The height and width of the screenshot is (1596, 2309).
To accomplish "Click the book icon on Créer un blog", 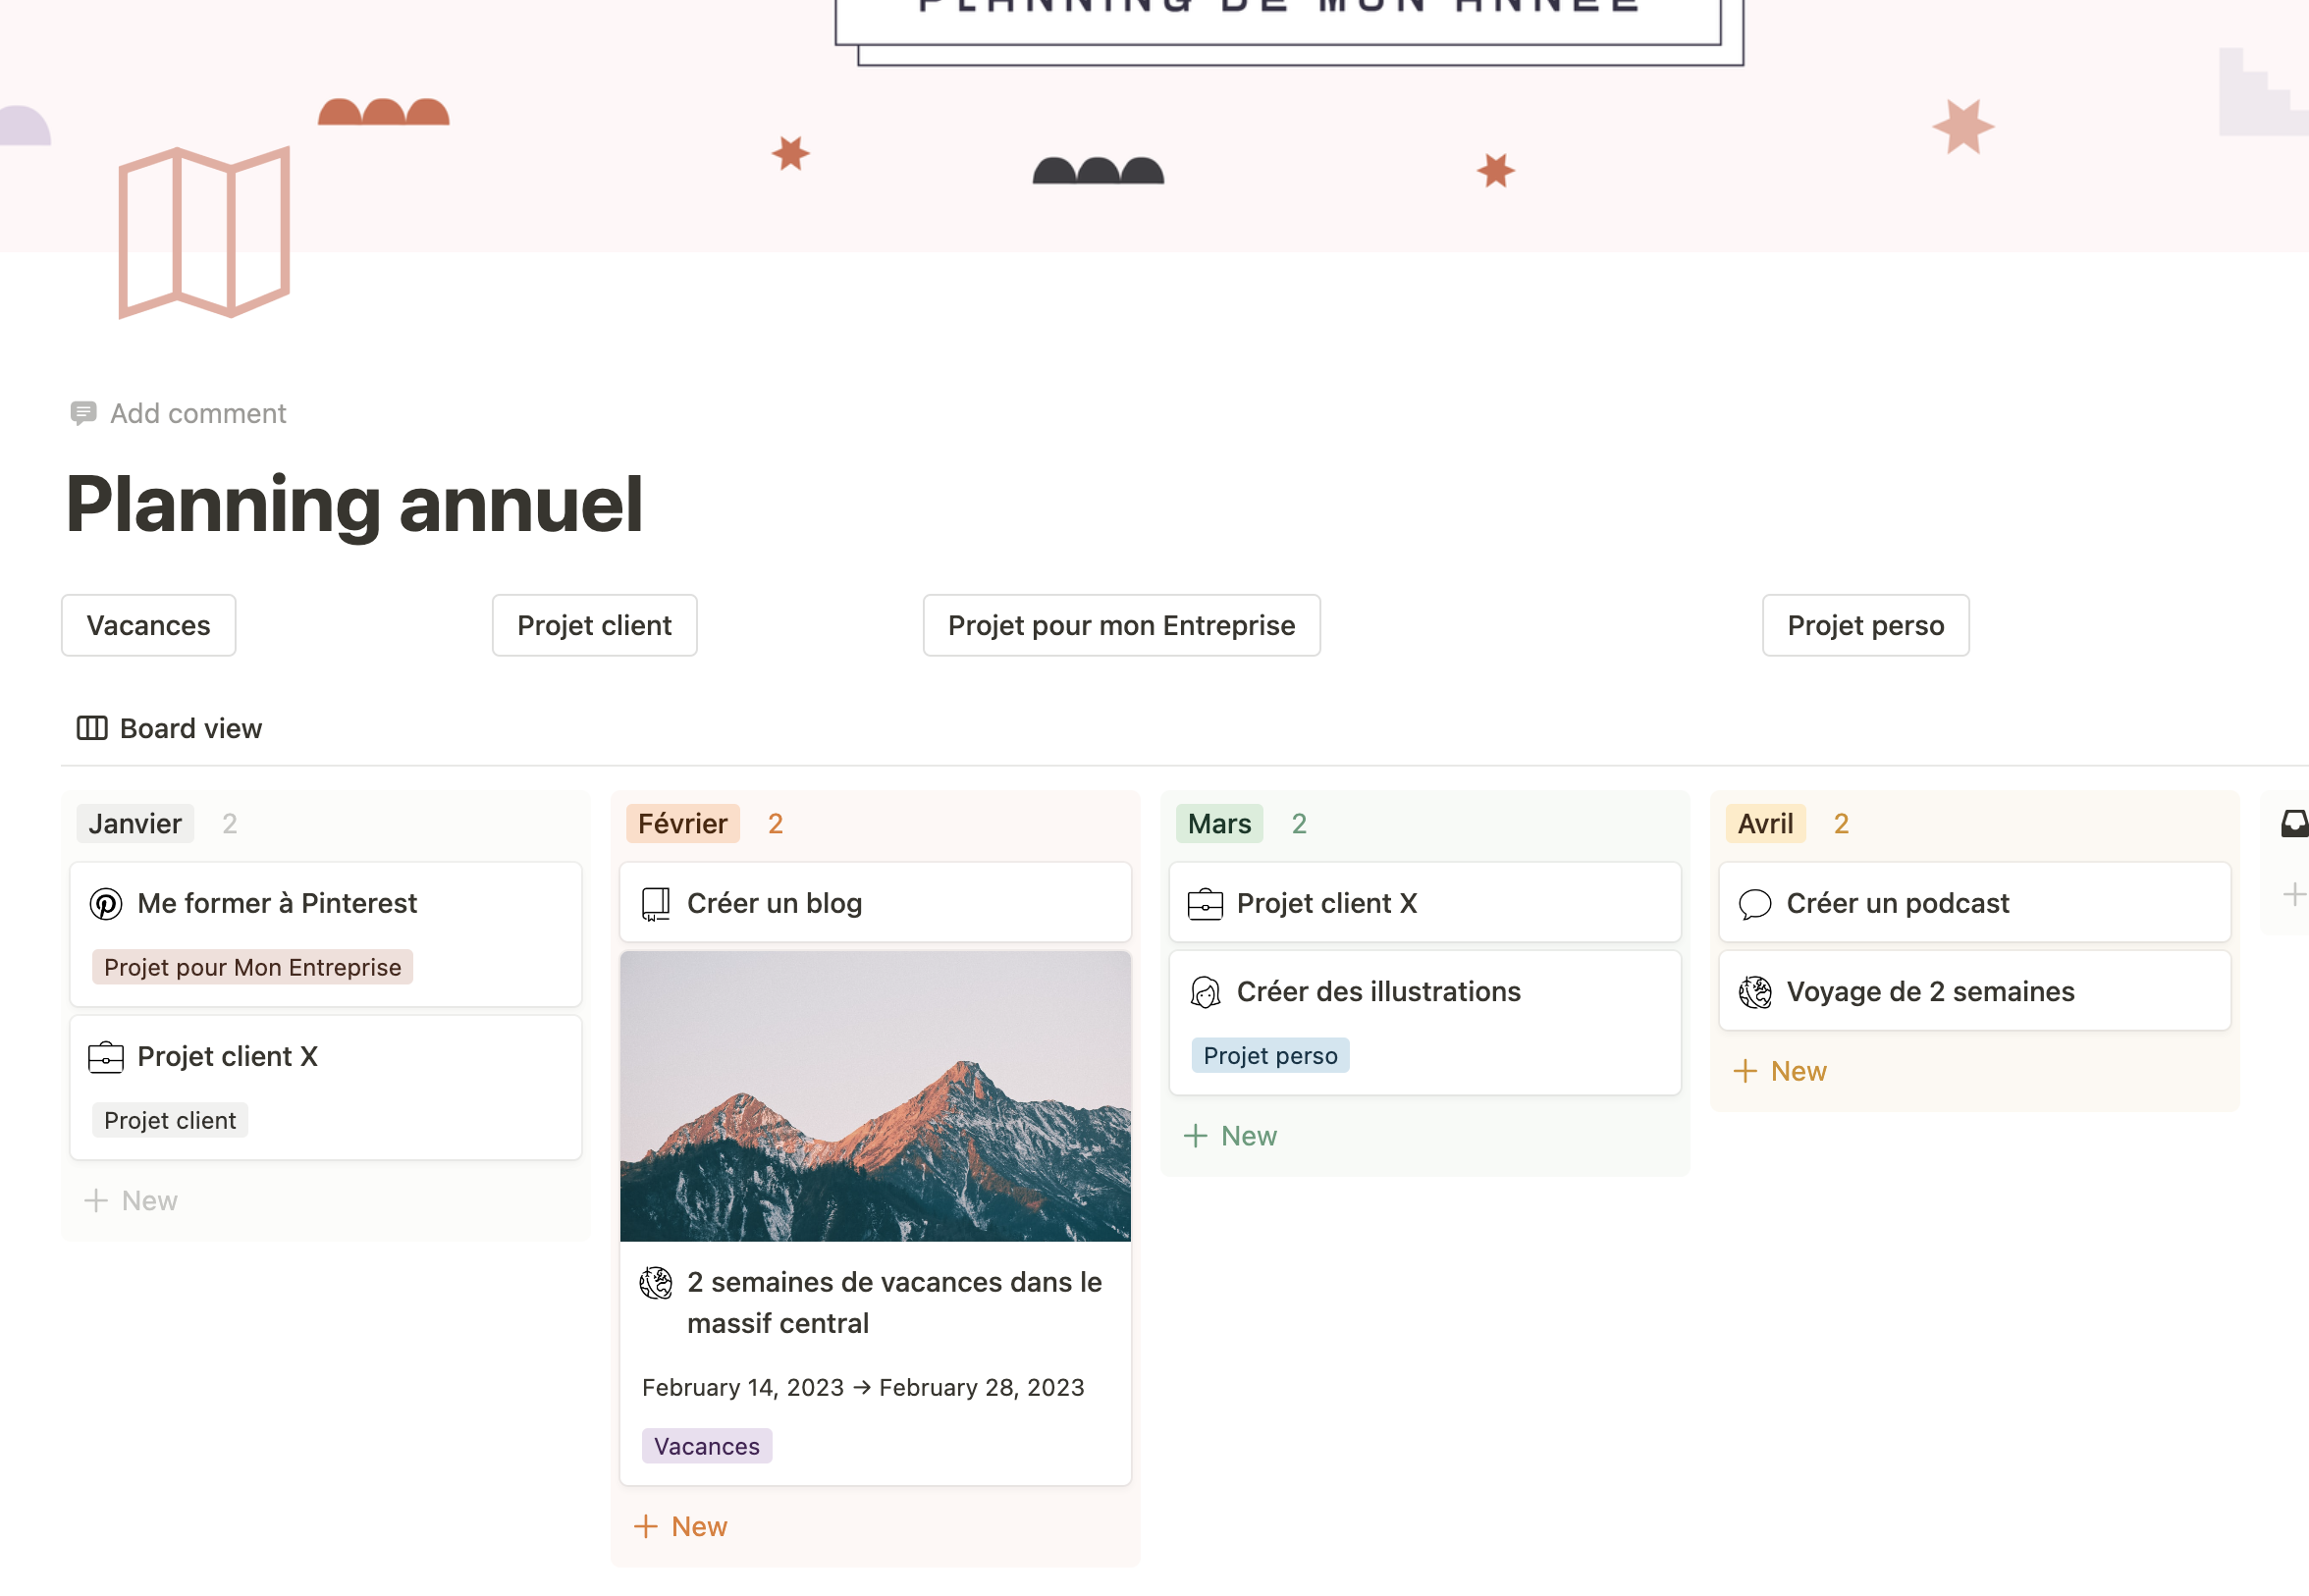I will point(655,904).
